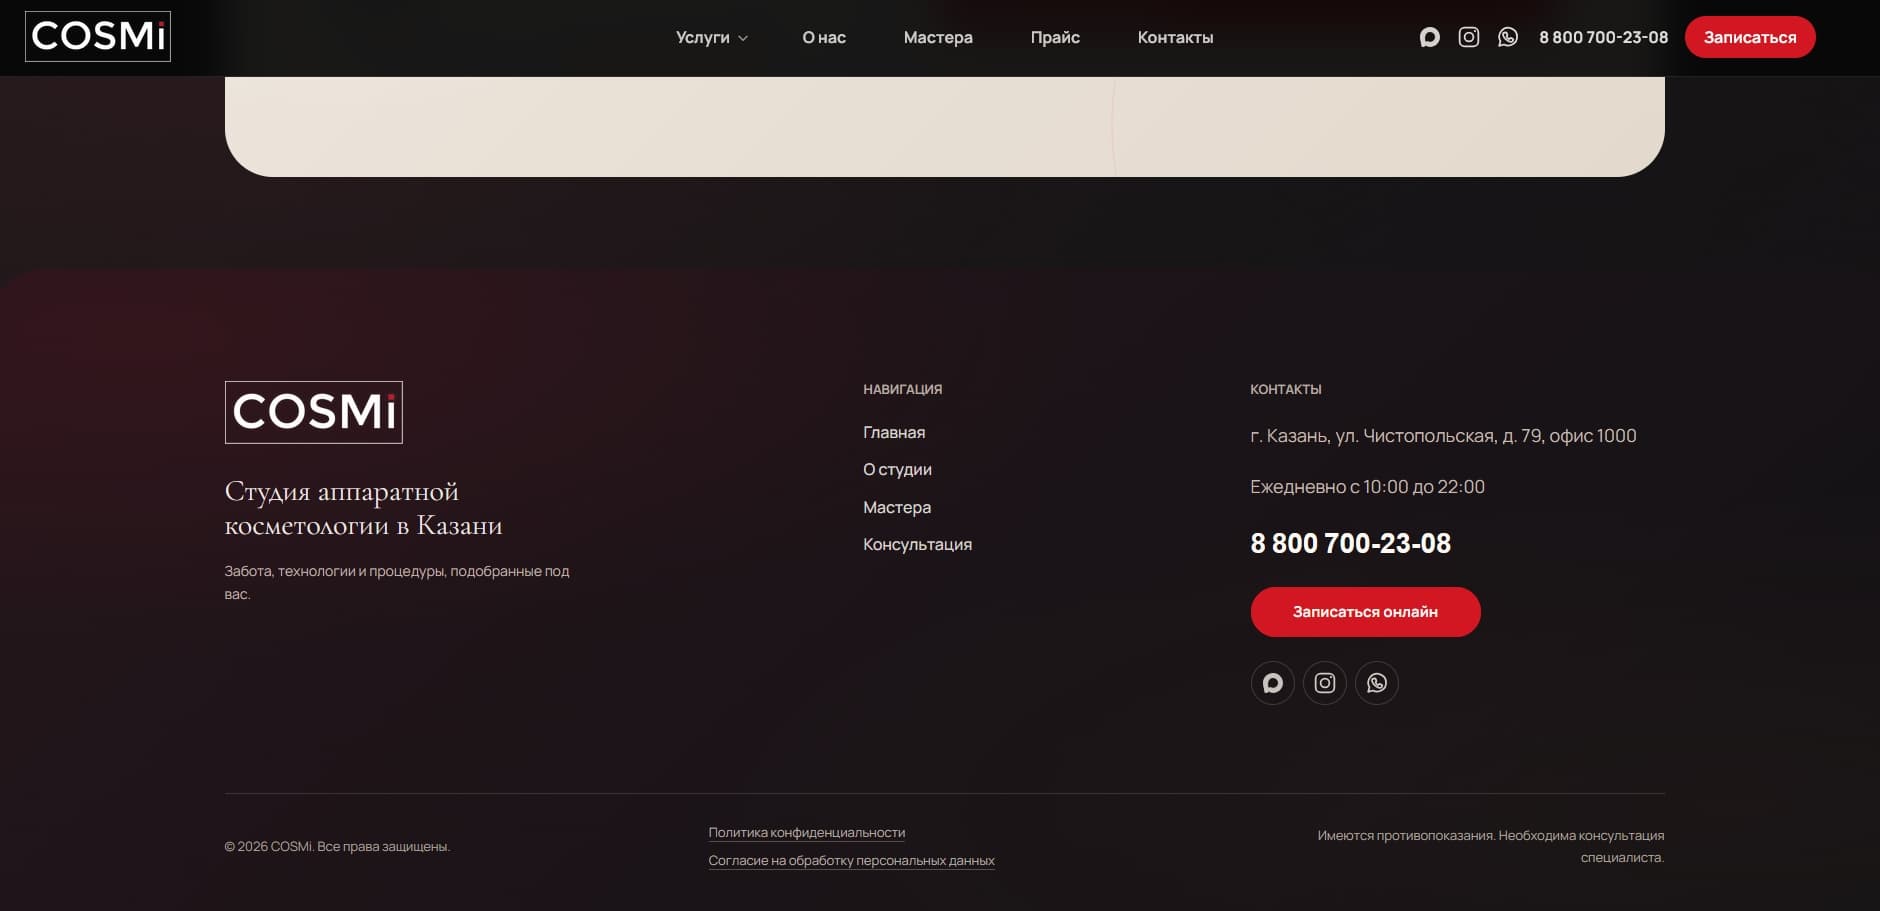Viewport: 1880px width, 911px height.
Task: Open the Прайс menu item
Action: click(x=1055, y=38)
